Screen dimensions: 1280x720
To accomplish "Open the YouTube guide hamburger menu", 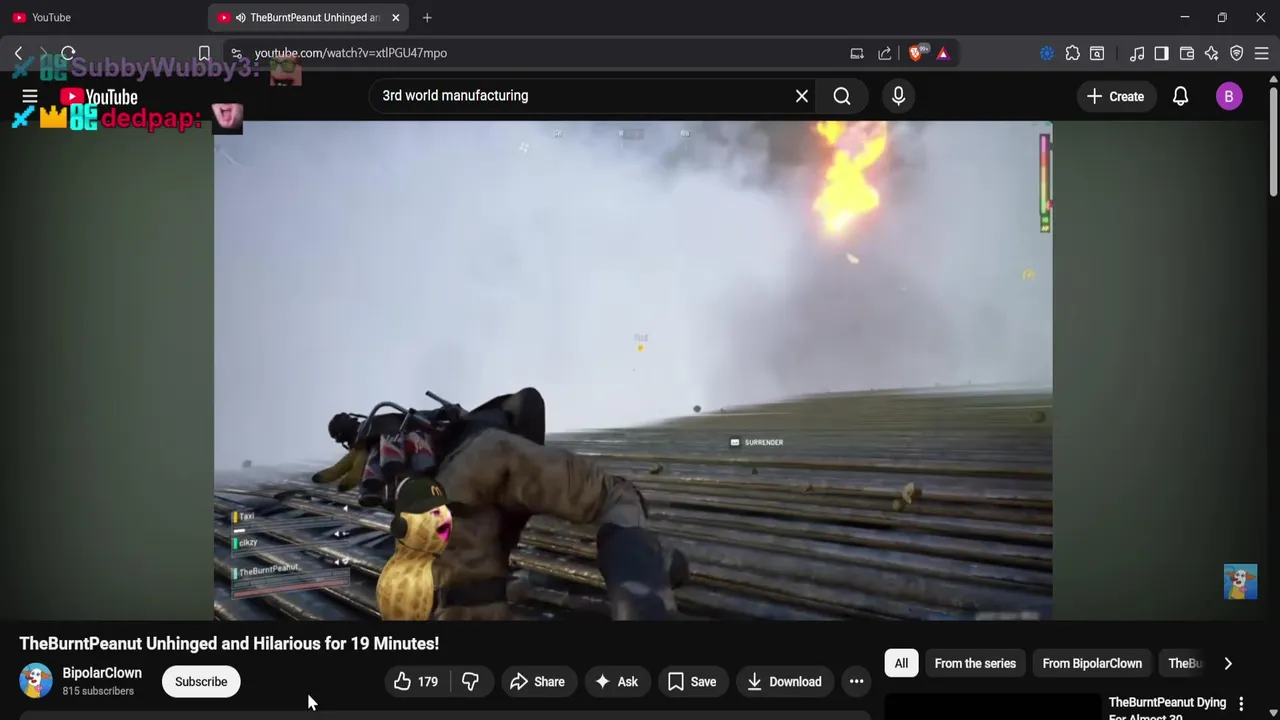I will [x=30, y=96].
